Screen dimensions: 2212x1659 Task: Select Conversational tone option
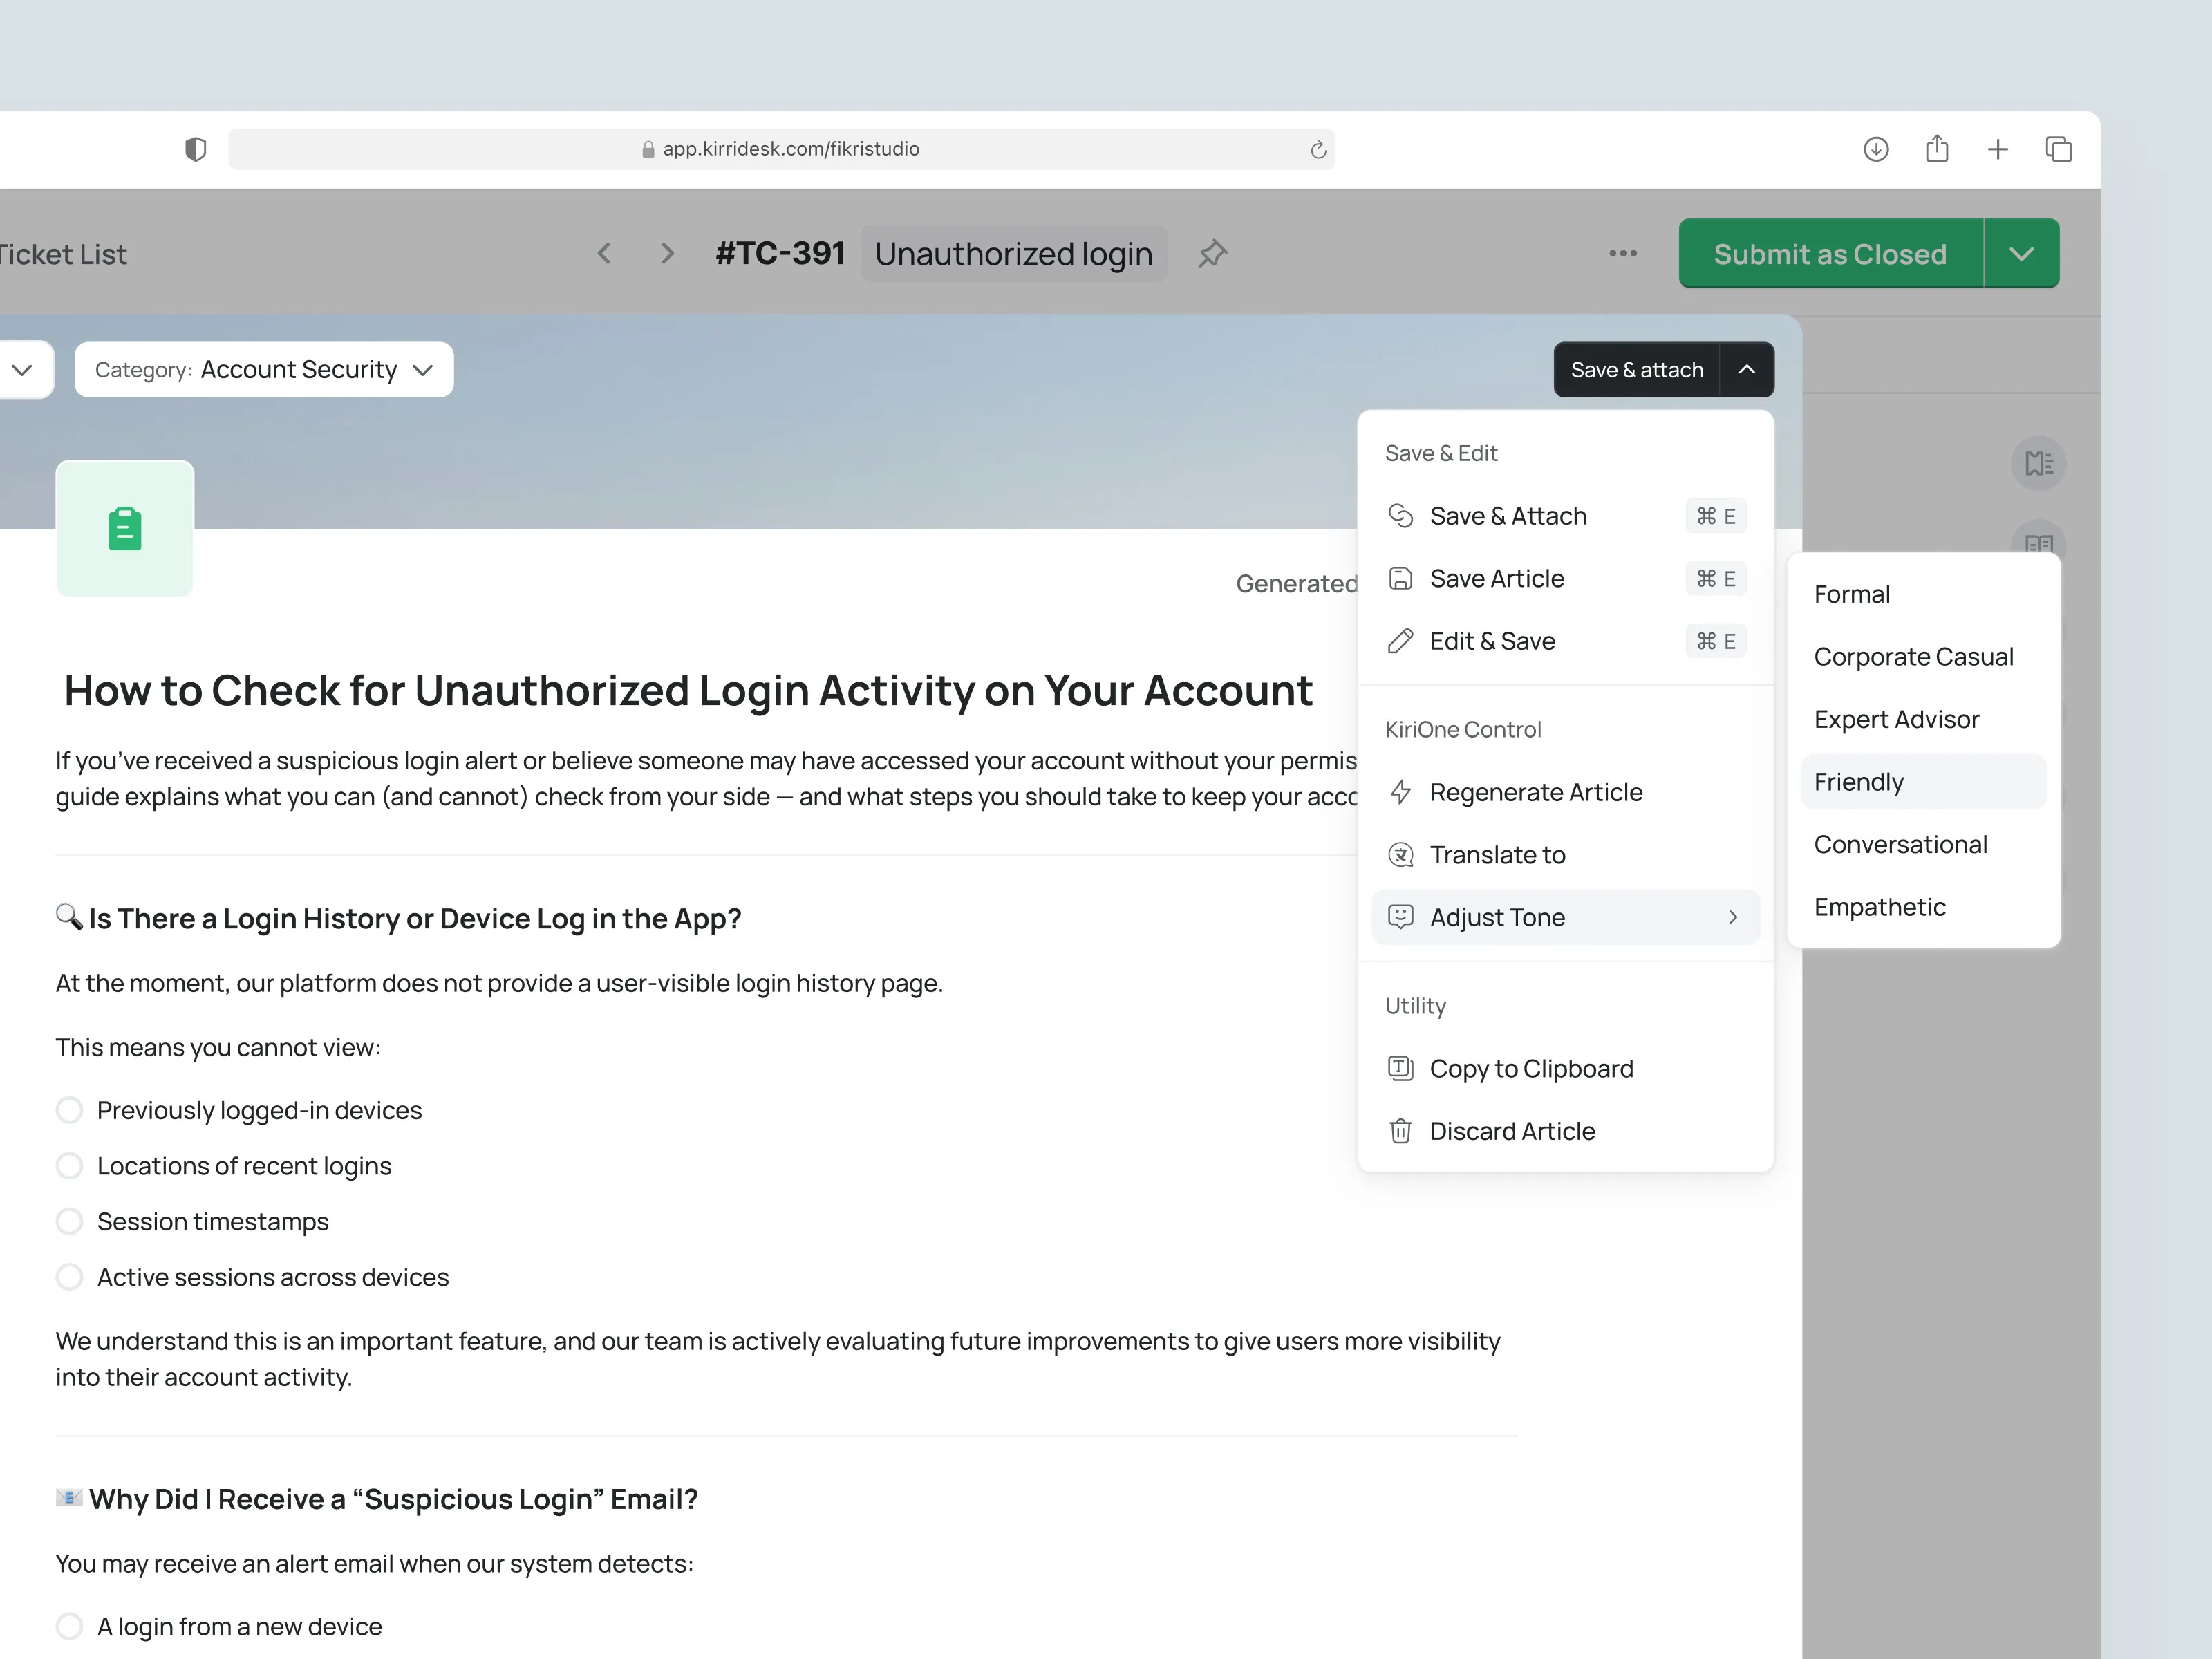tap(1923, 844)
